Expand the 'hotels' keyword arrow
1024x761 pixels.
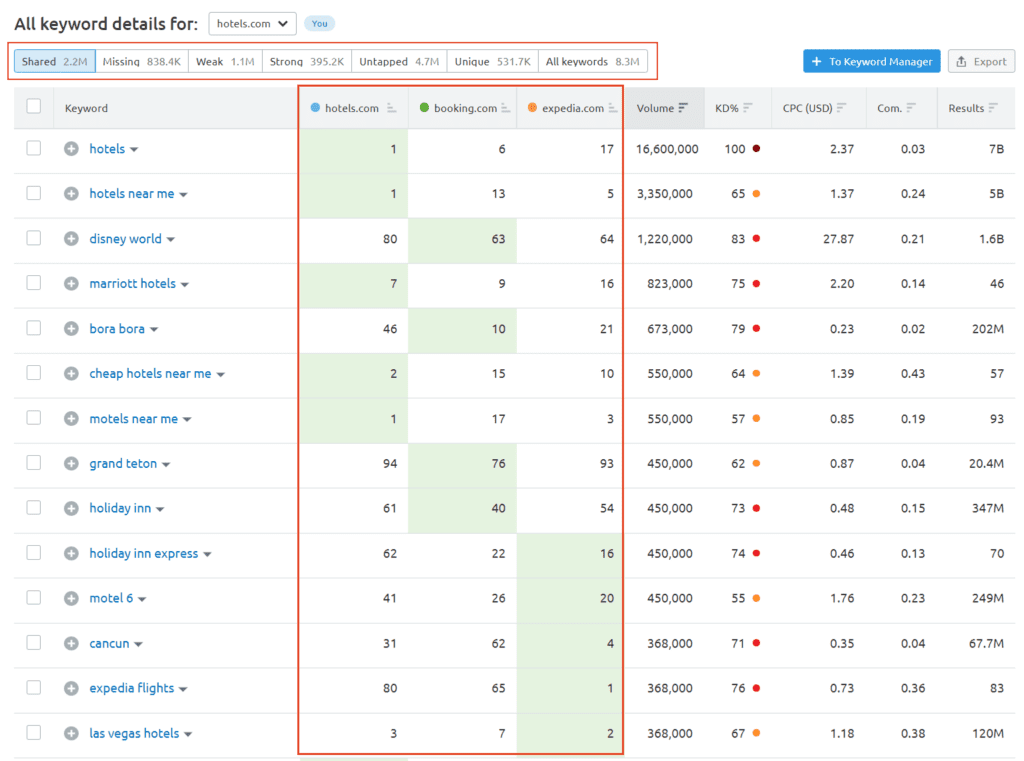click(134, 150)
